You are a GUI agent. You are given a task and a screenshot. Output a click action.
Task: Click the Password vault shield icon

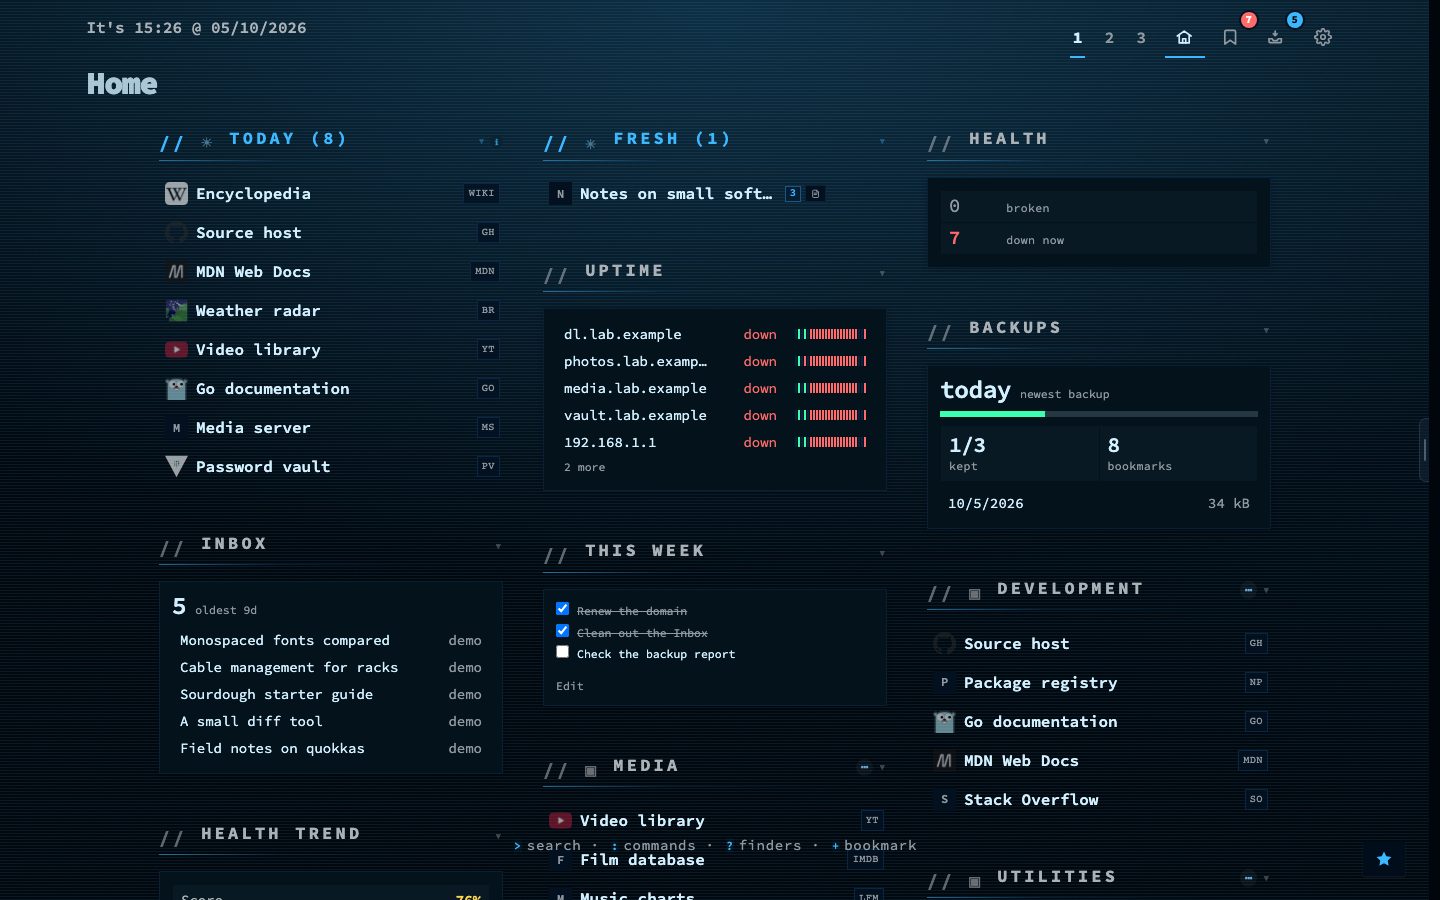point(176,467)
